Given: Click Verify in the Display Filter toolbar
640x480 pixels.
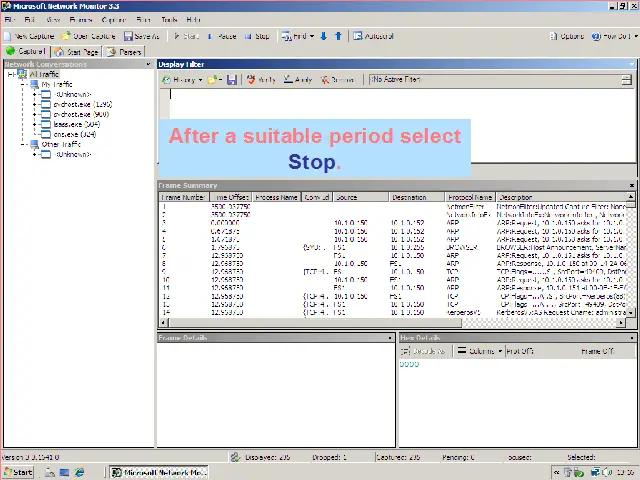Looking at the screenshot, I should tap(261, 80).
